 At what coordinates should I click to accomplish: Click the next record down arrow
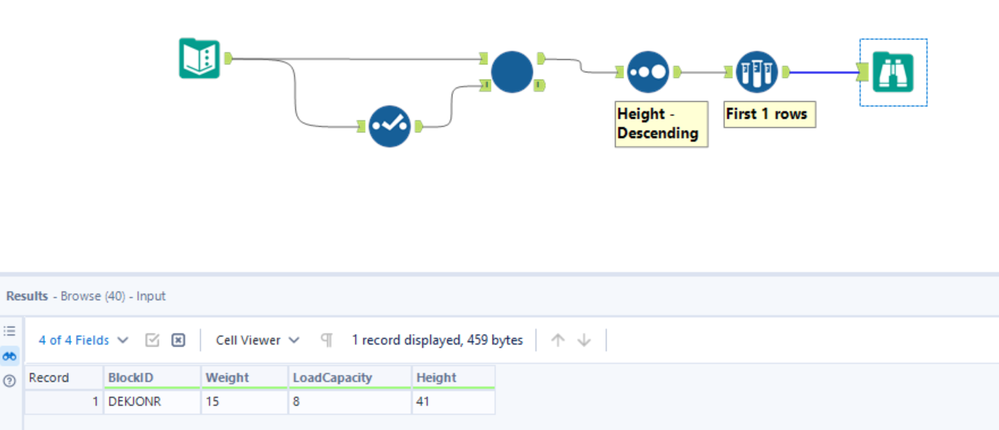(584, 340)
